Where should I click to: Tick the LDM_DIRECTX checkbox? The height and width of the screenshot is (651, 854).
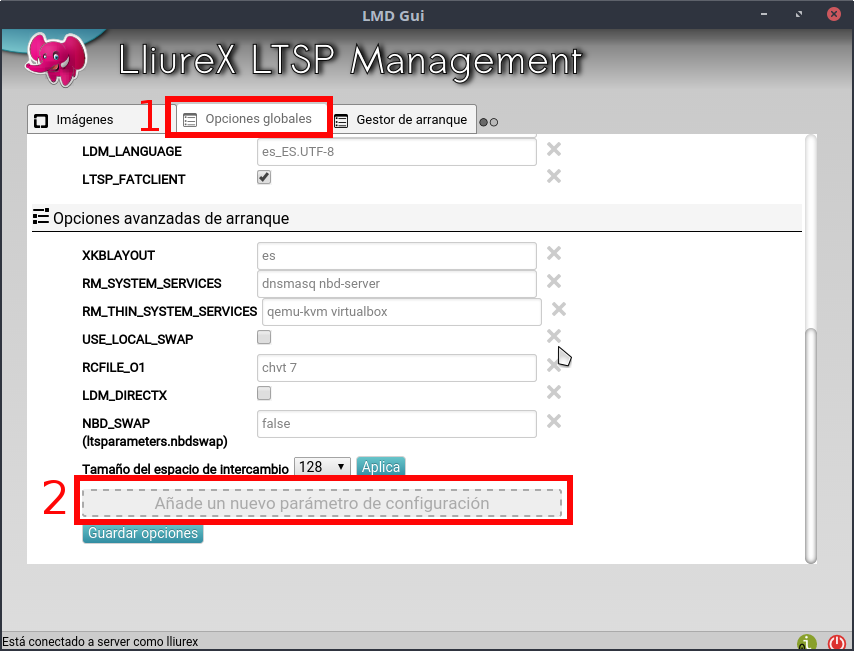tap(264, 394)
